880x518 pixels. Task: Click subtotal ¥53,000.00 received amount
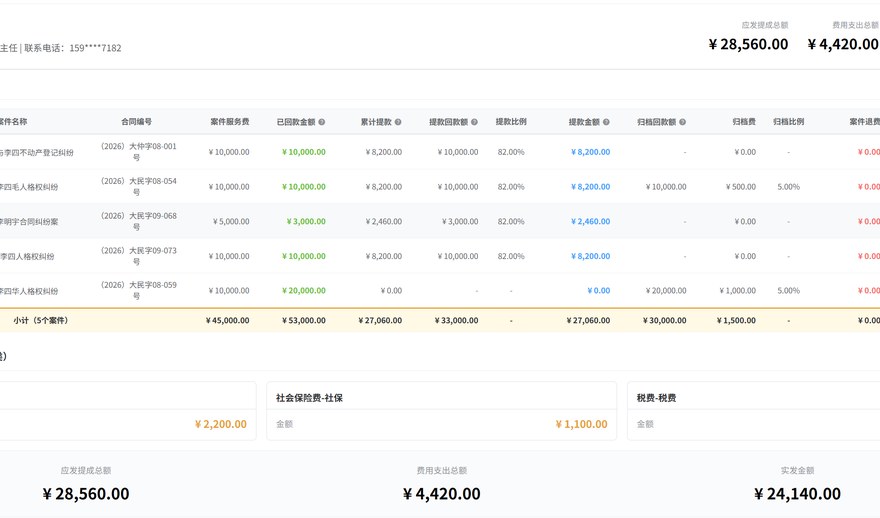click(x=304, y=320)
